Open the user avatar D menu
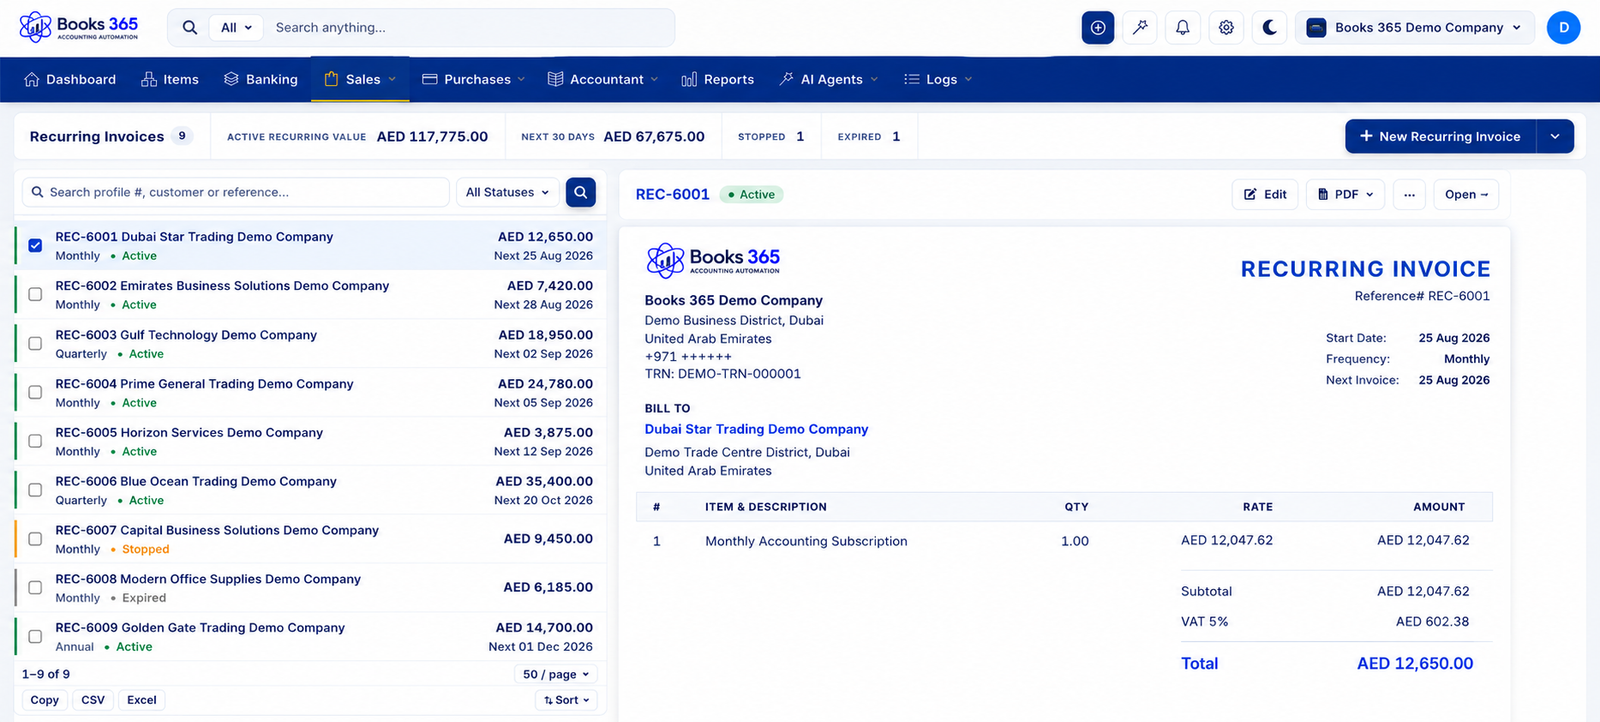Screen dimensions: 1600x722 click(1563, 28)
